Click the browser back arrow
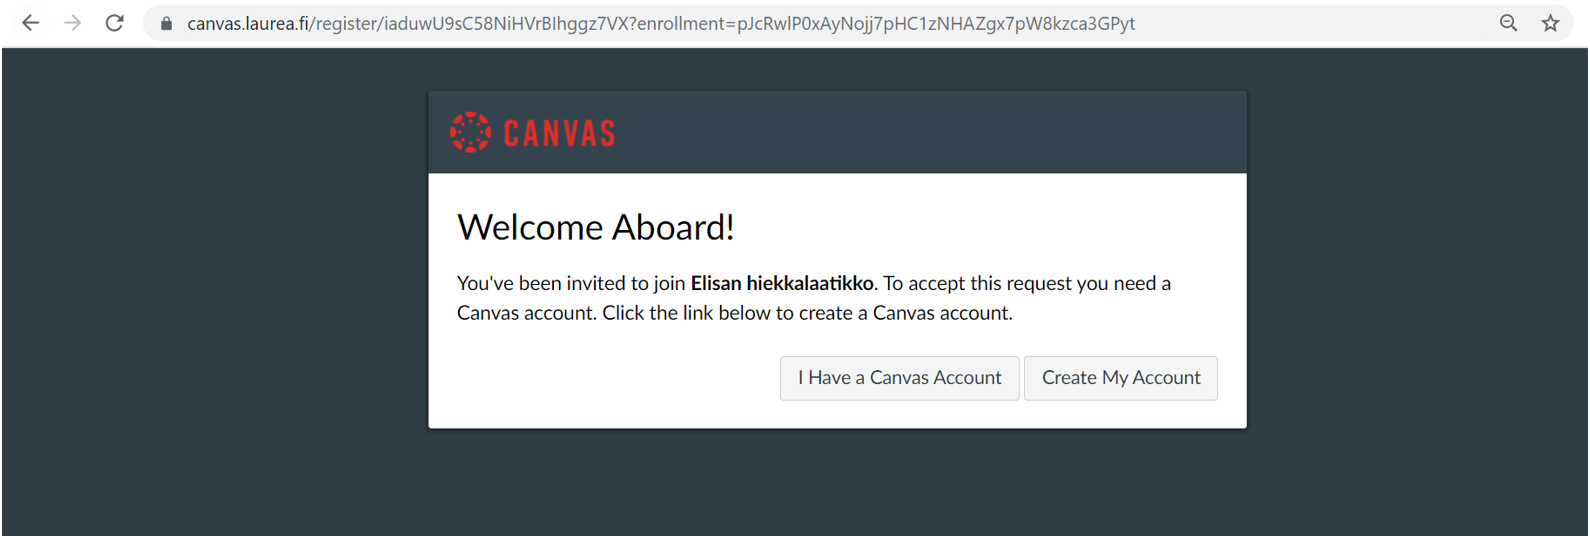 click(x=31, y=23)
